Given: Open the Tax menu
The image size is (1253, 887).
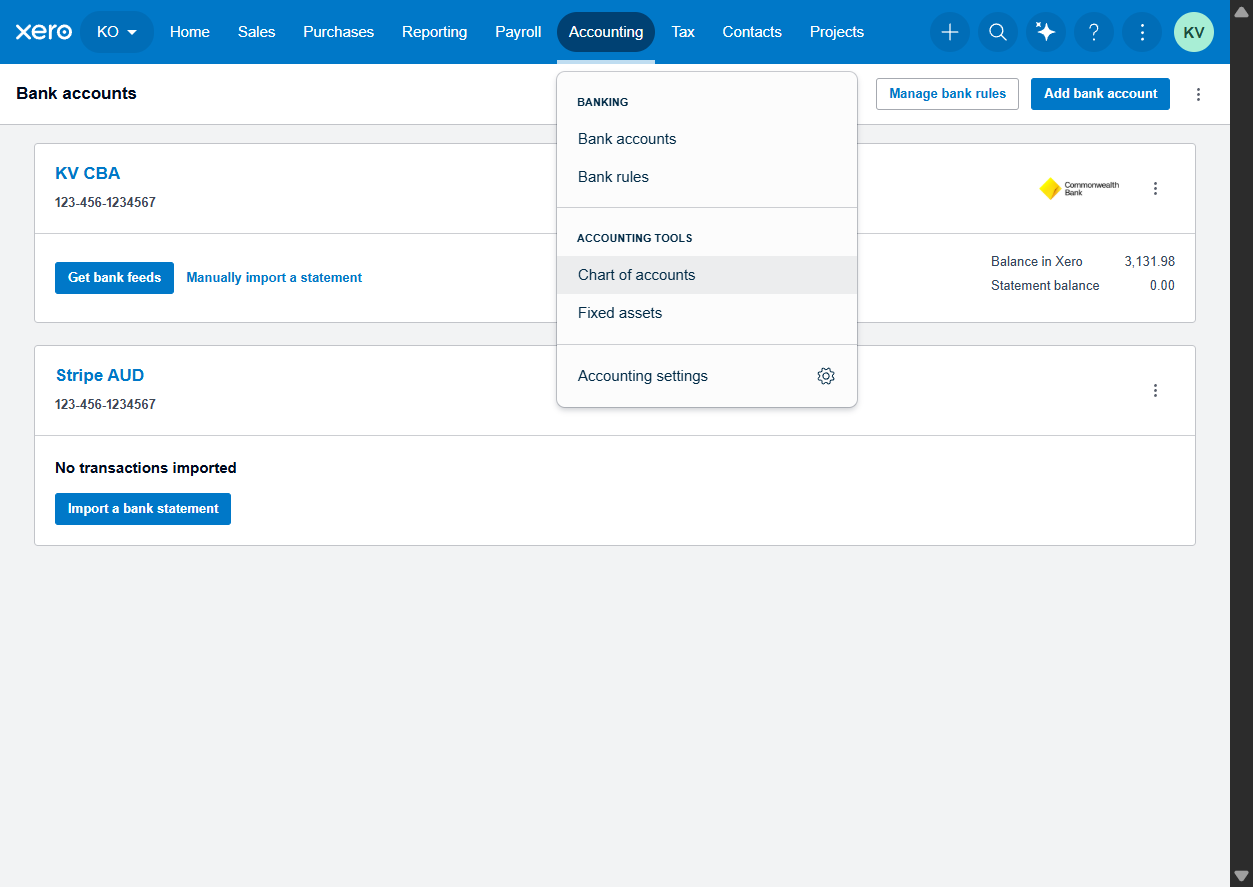Looking at the screenshot, I should [x=683, y=32].
